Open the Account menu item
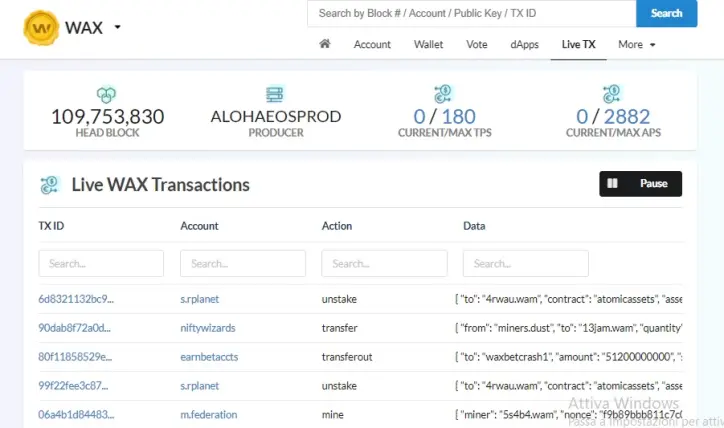 tap(372, 44)
